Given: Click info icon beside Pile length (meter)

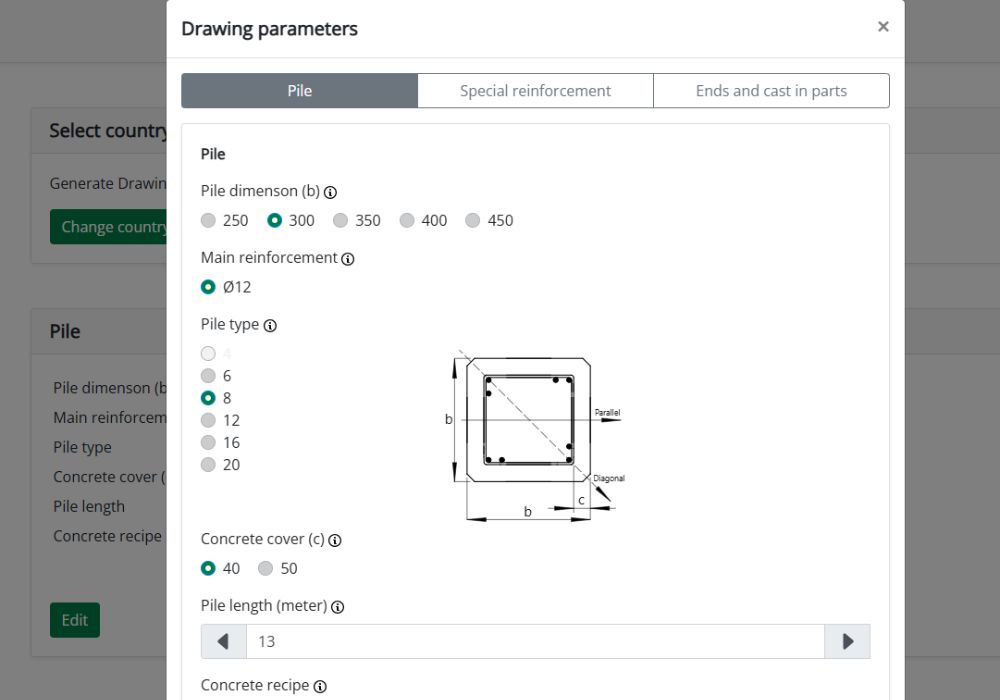Looking at the screenshot, I should (x=337, y=607).
